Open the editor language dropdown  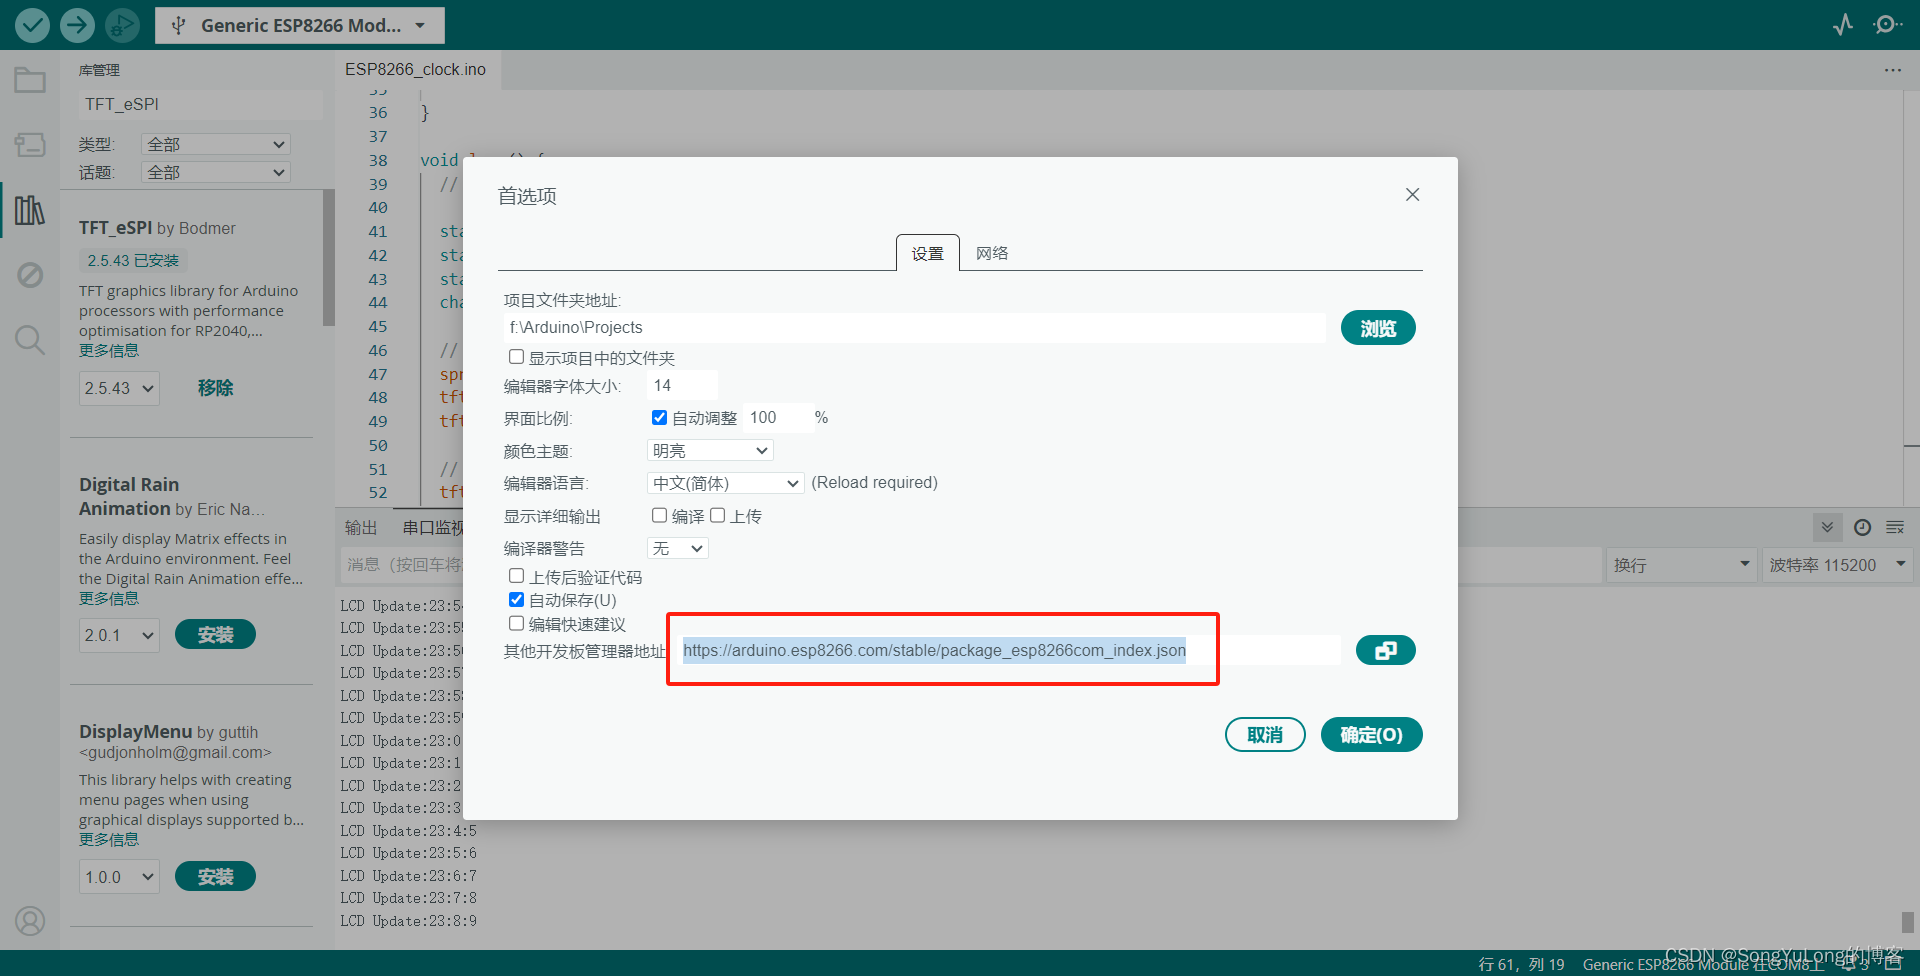(x=725, y=483)
